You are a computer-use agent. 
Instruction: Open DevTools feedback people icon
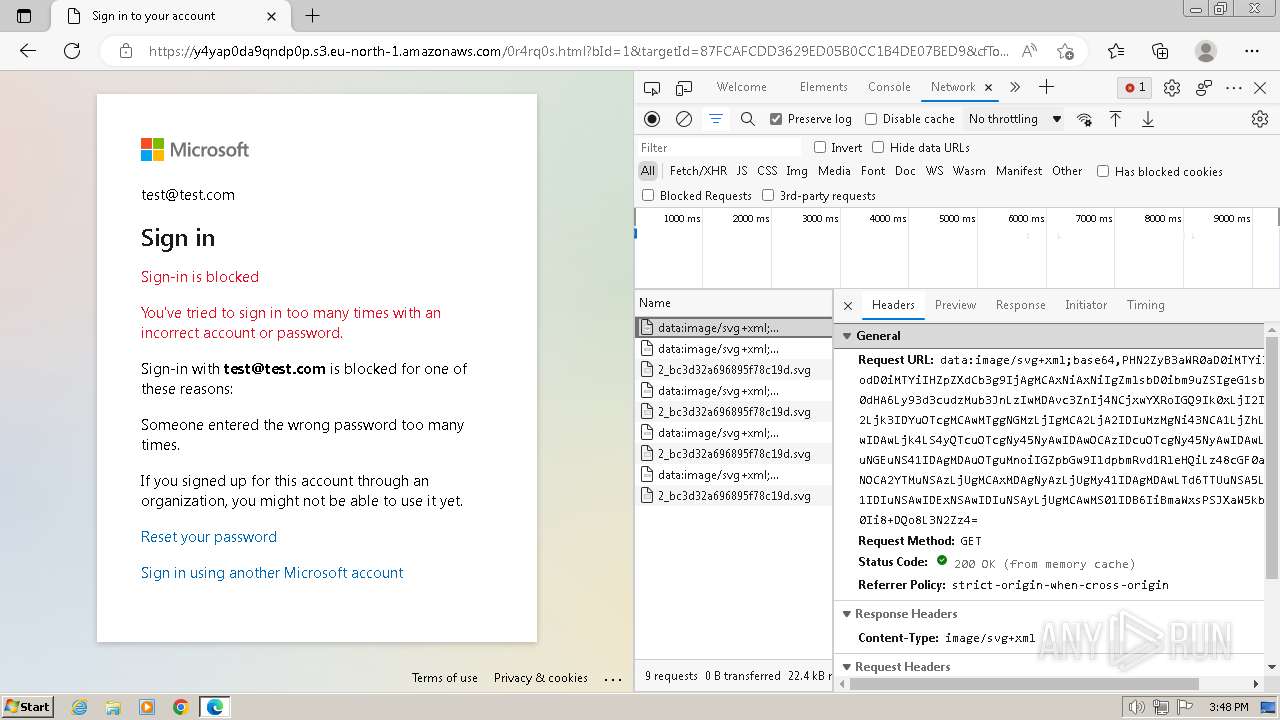(1204, 88)
